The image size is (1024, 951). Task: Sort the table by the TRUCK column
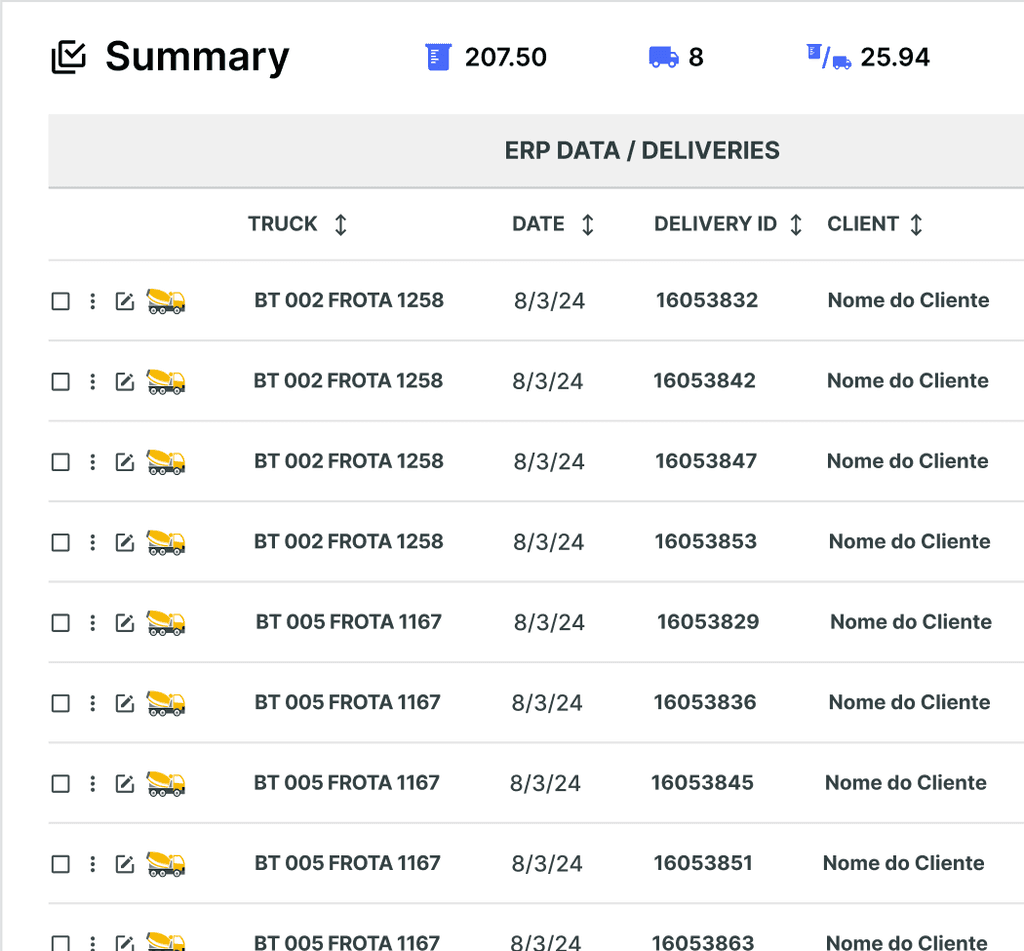[340, 224]
